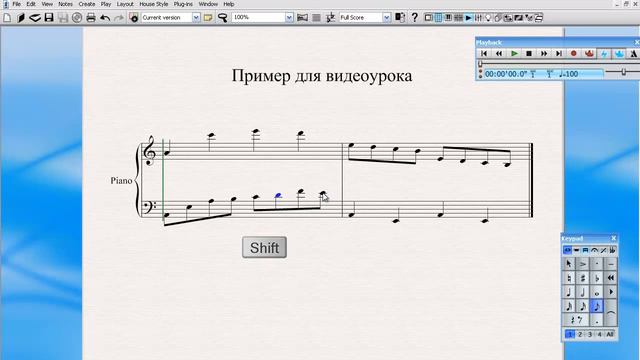The width and height of the screenshot is (640, 360).
Task: Adjust the Playback tempo slider
Action: [x=623, y=72]
